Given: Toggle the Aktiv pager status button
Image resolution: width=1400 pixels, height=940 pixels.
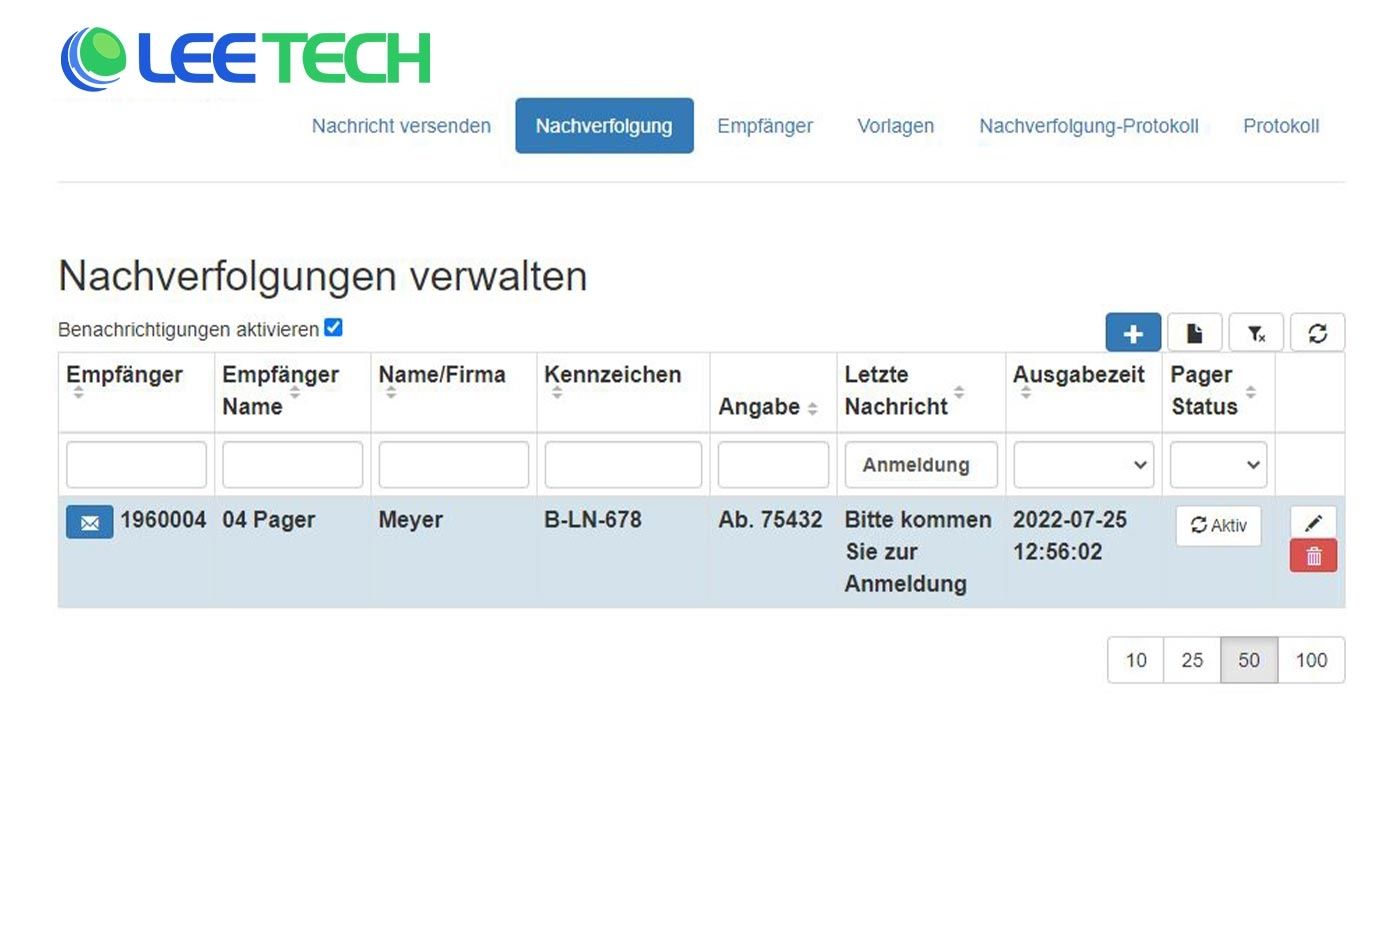Looking at the screenshot, I should pos(1218,525).
